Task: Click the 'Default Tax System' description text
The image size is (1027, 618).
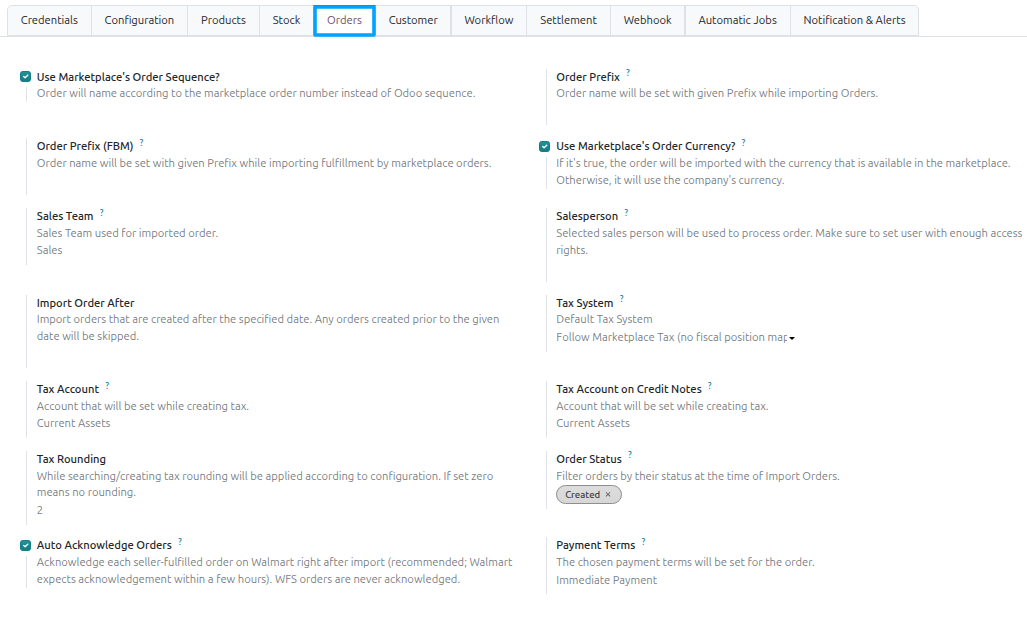Action: coord(604,319)
